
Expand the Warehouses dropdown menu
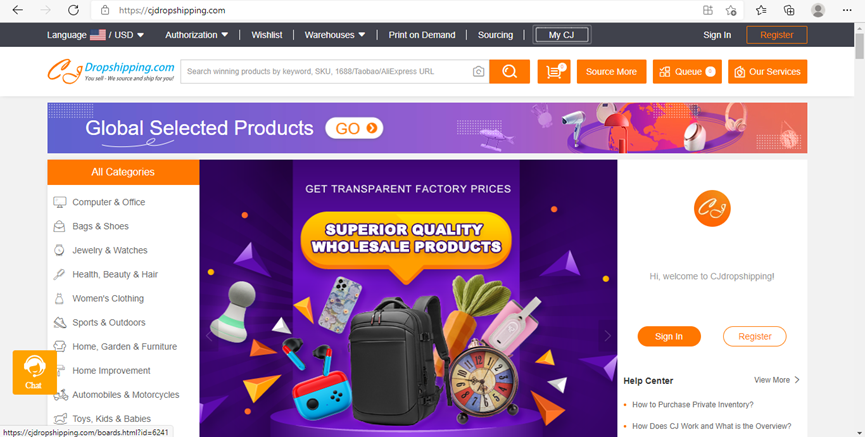coord(335,35)
